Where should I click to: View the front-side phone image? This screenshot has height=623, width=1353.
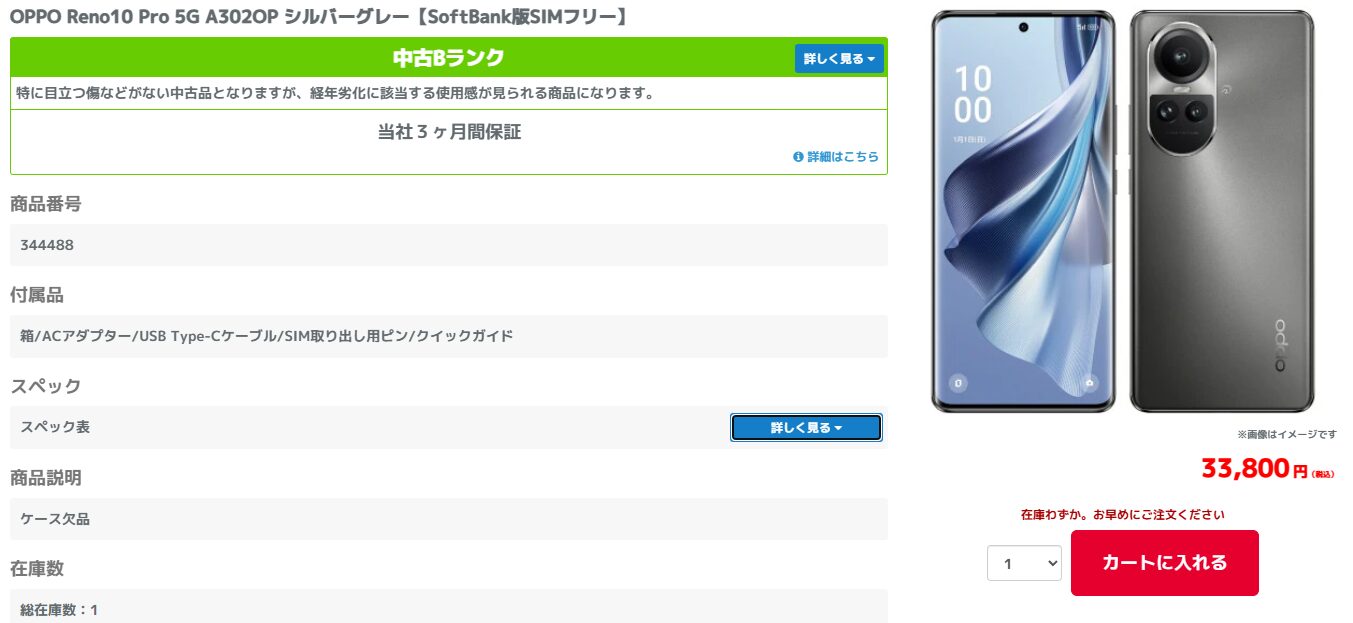1023,211
